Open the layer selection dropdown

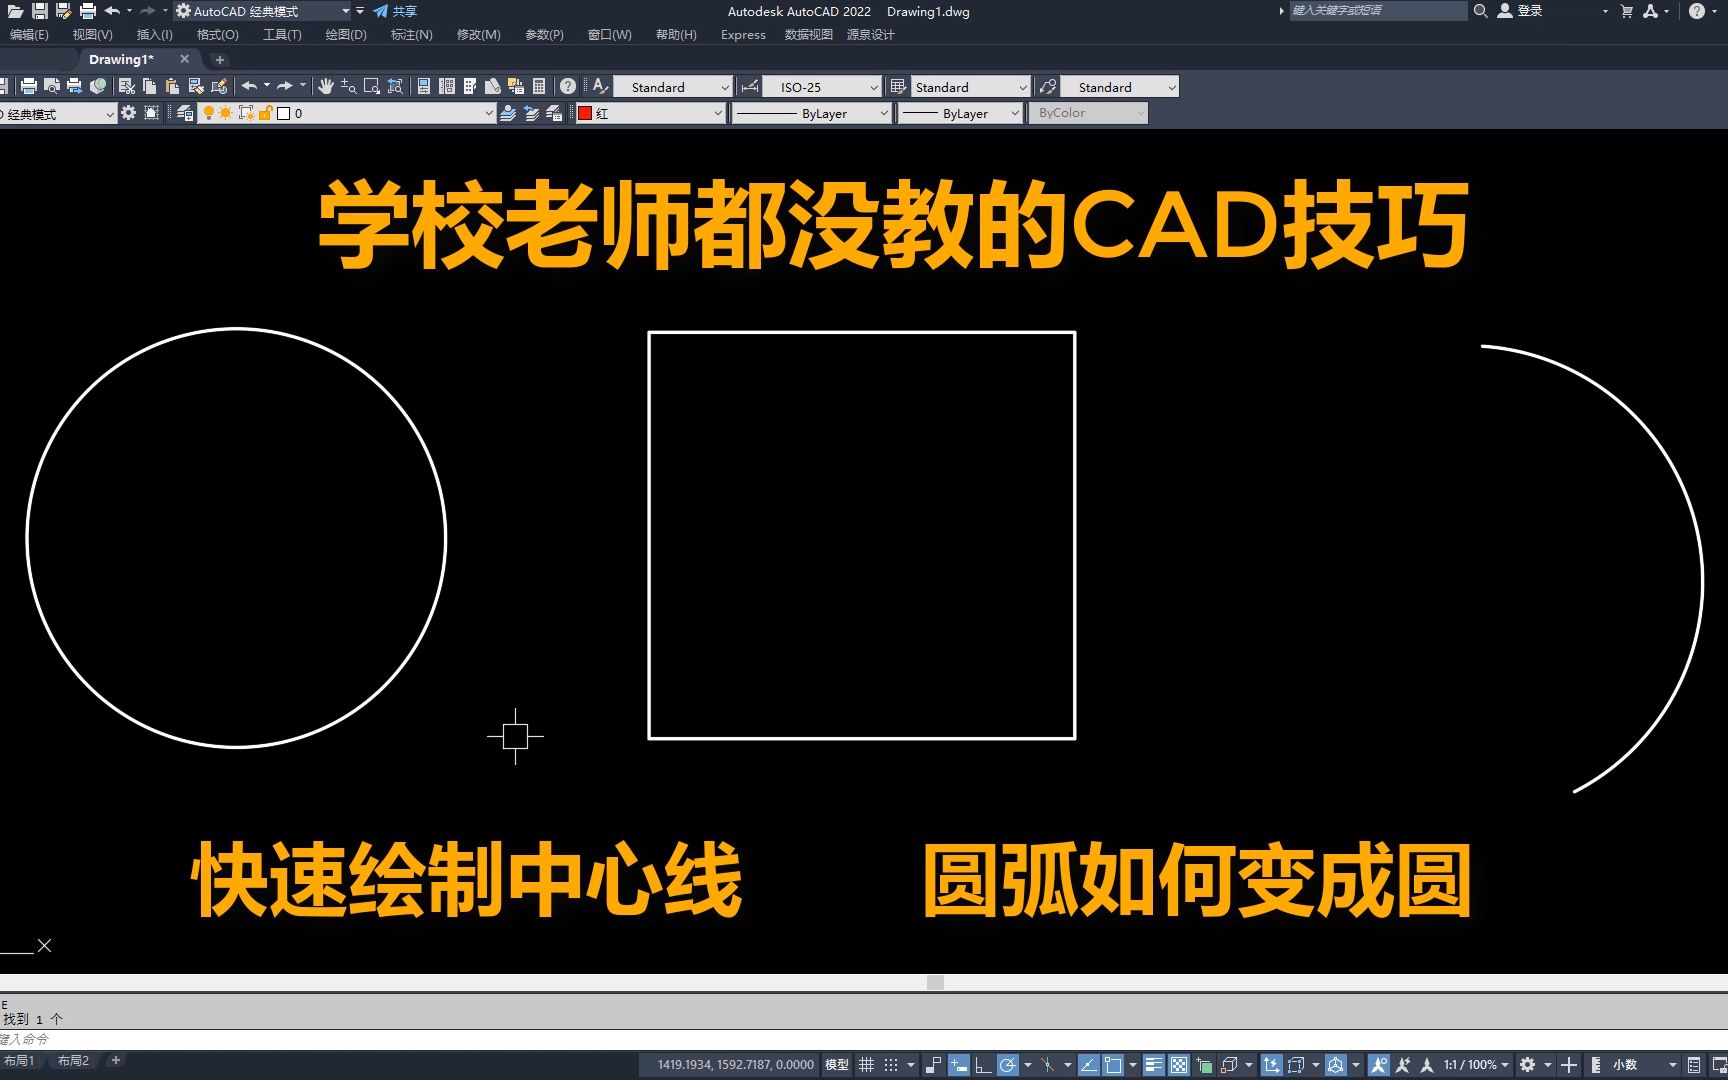[x=489, y=113]
